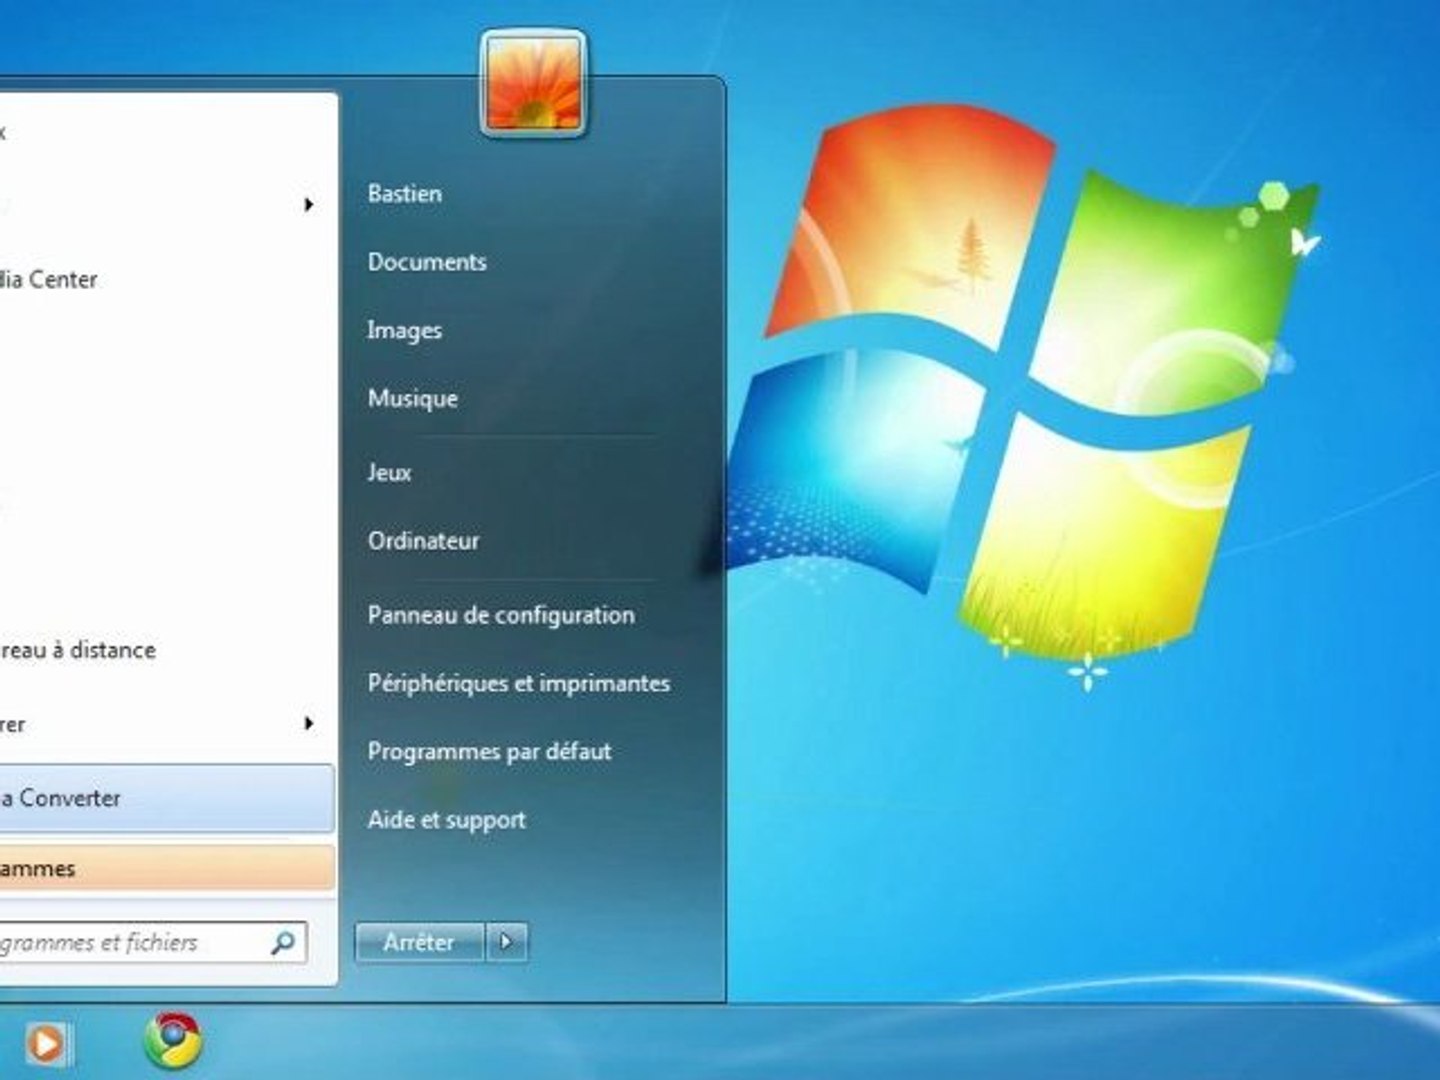Open Google Chrome from the taskbar

173,1040
